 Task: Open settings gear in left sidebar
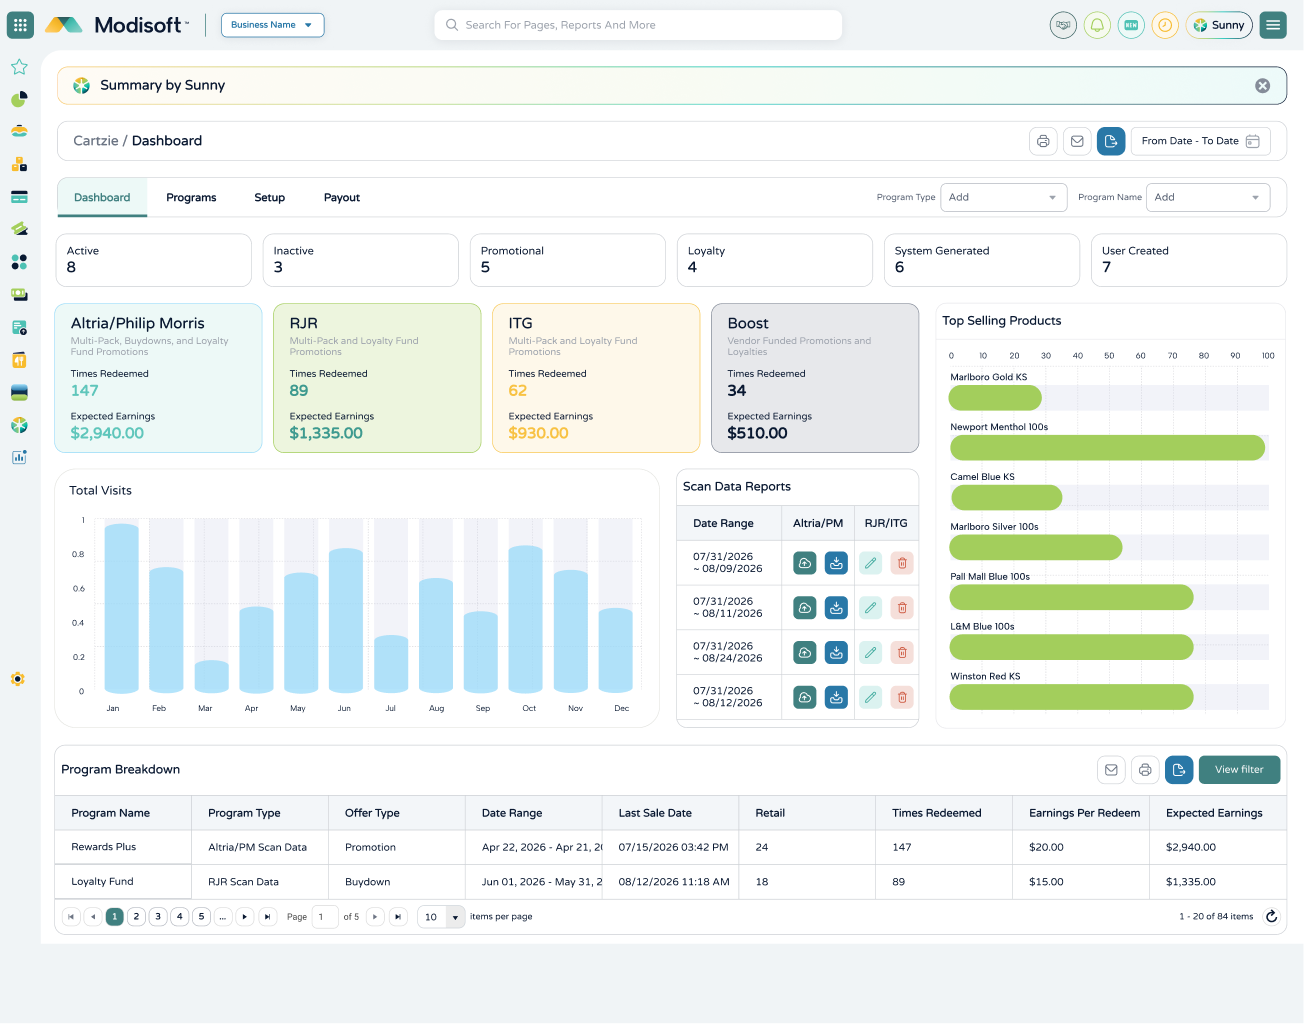[18, 679]
